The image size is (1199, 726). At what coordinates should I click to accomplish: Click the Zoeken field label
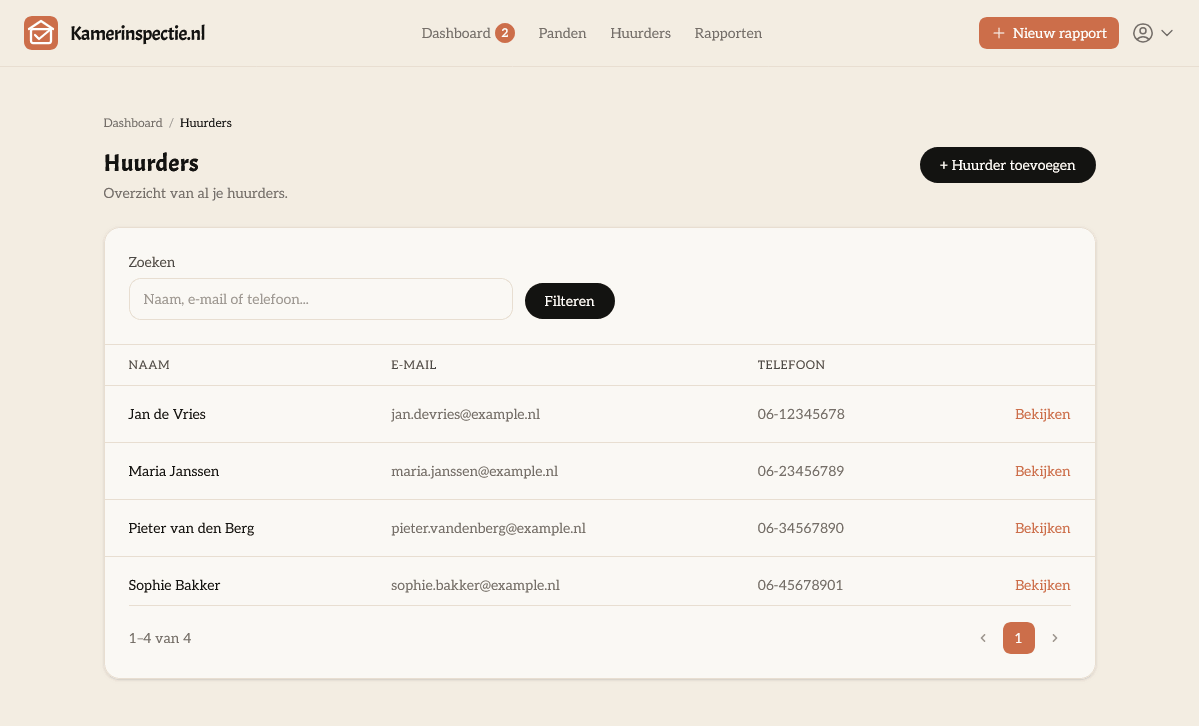click(x=151, y=262)
